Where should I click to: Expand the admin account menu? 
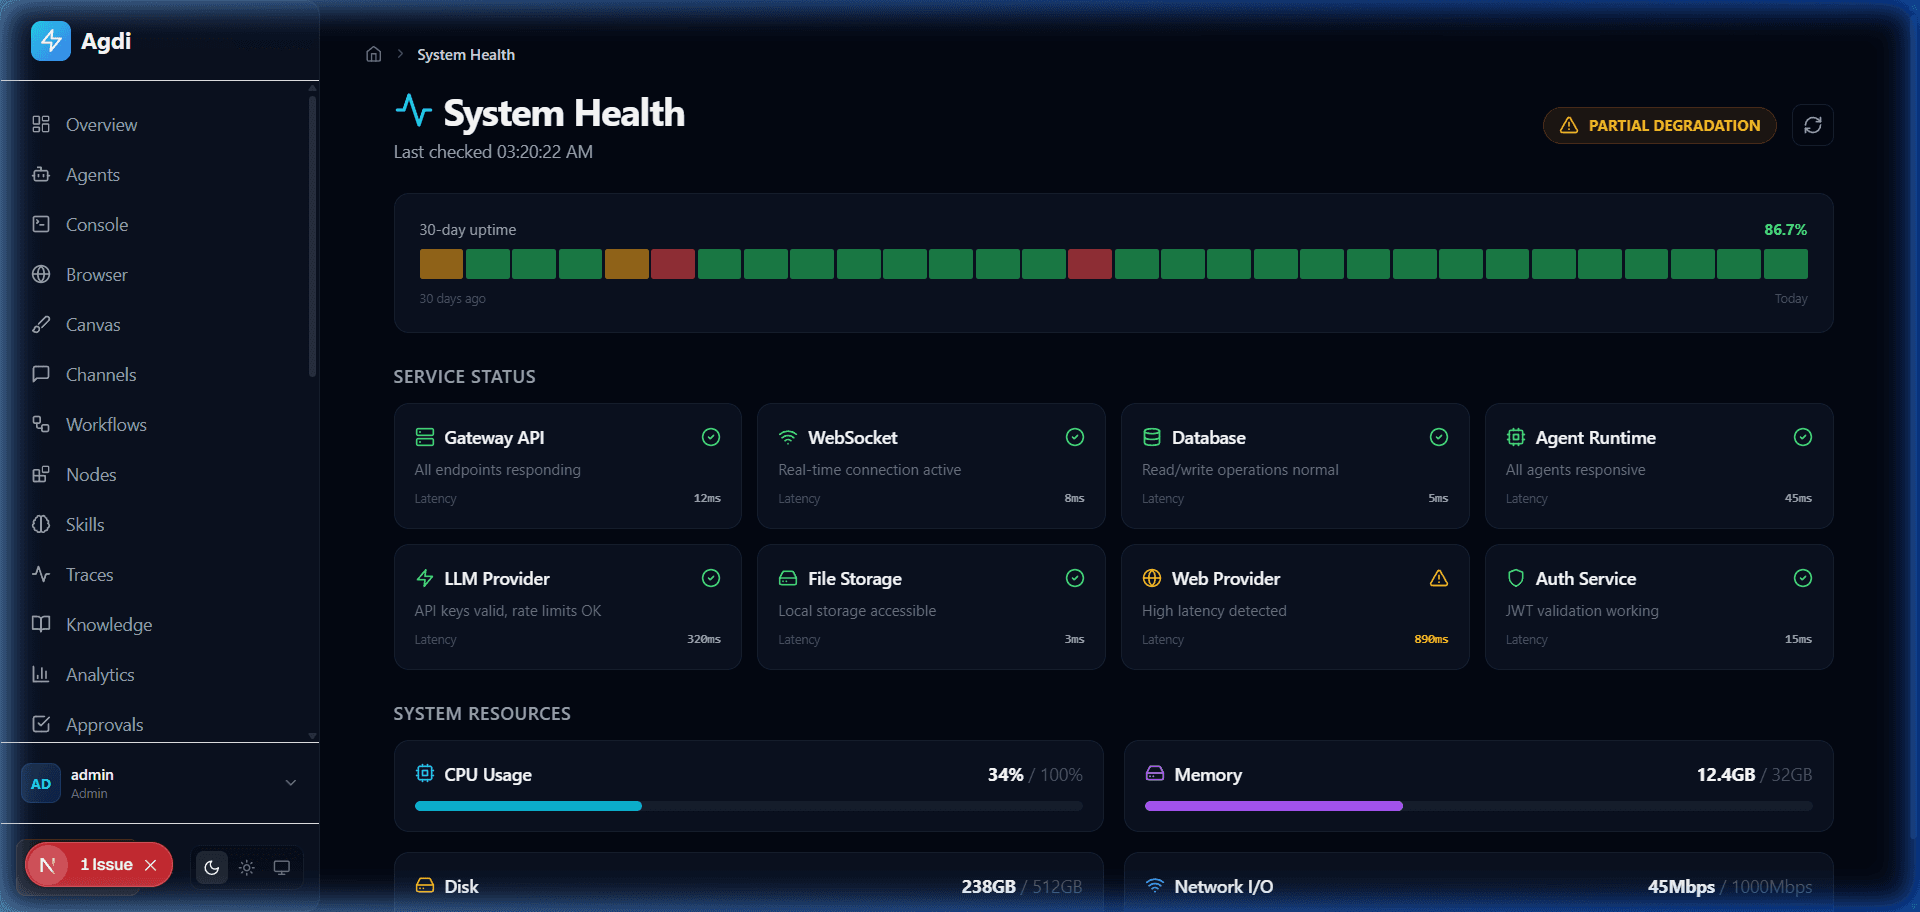(x=290, y=783)
